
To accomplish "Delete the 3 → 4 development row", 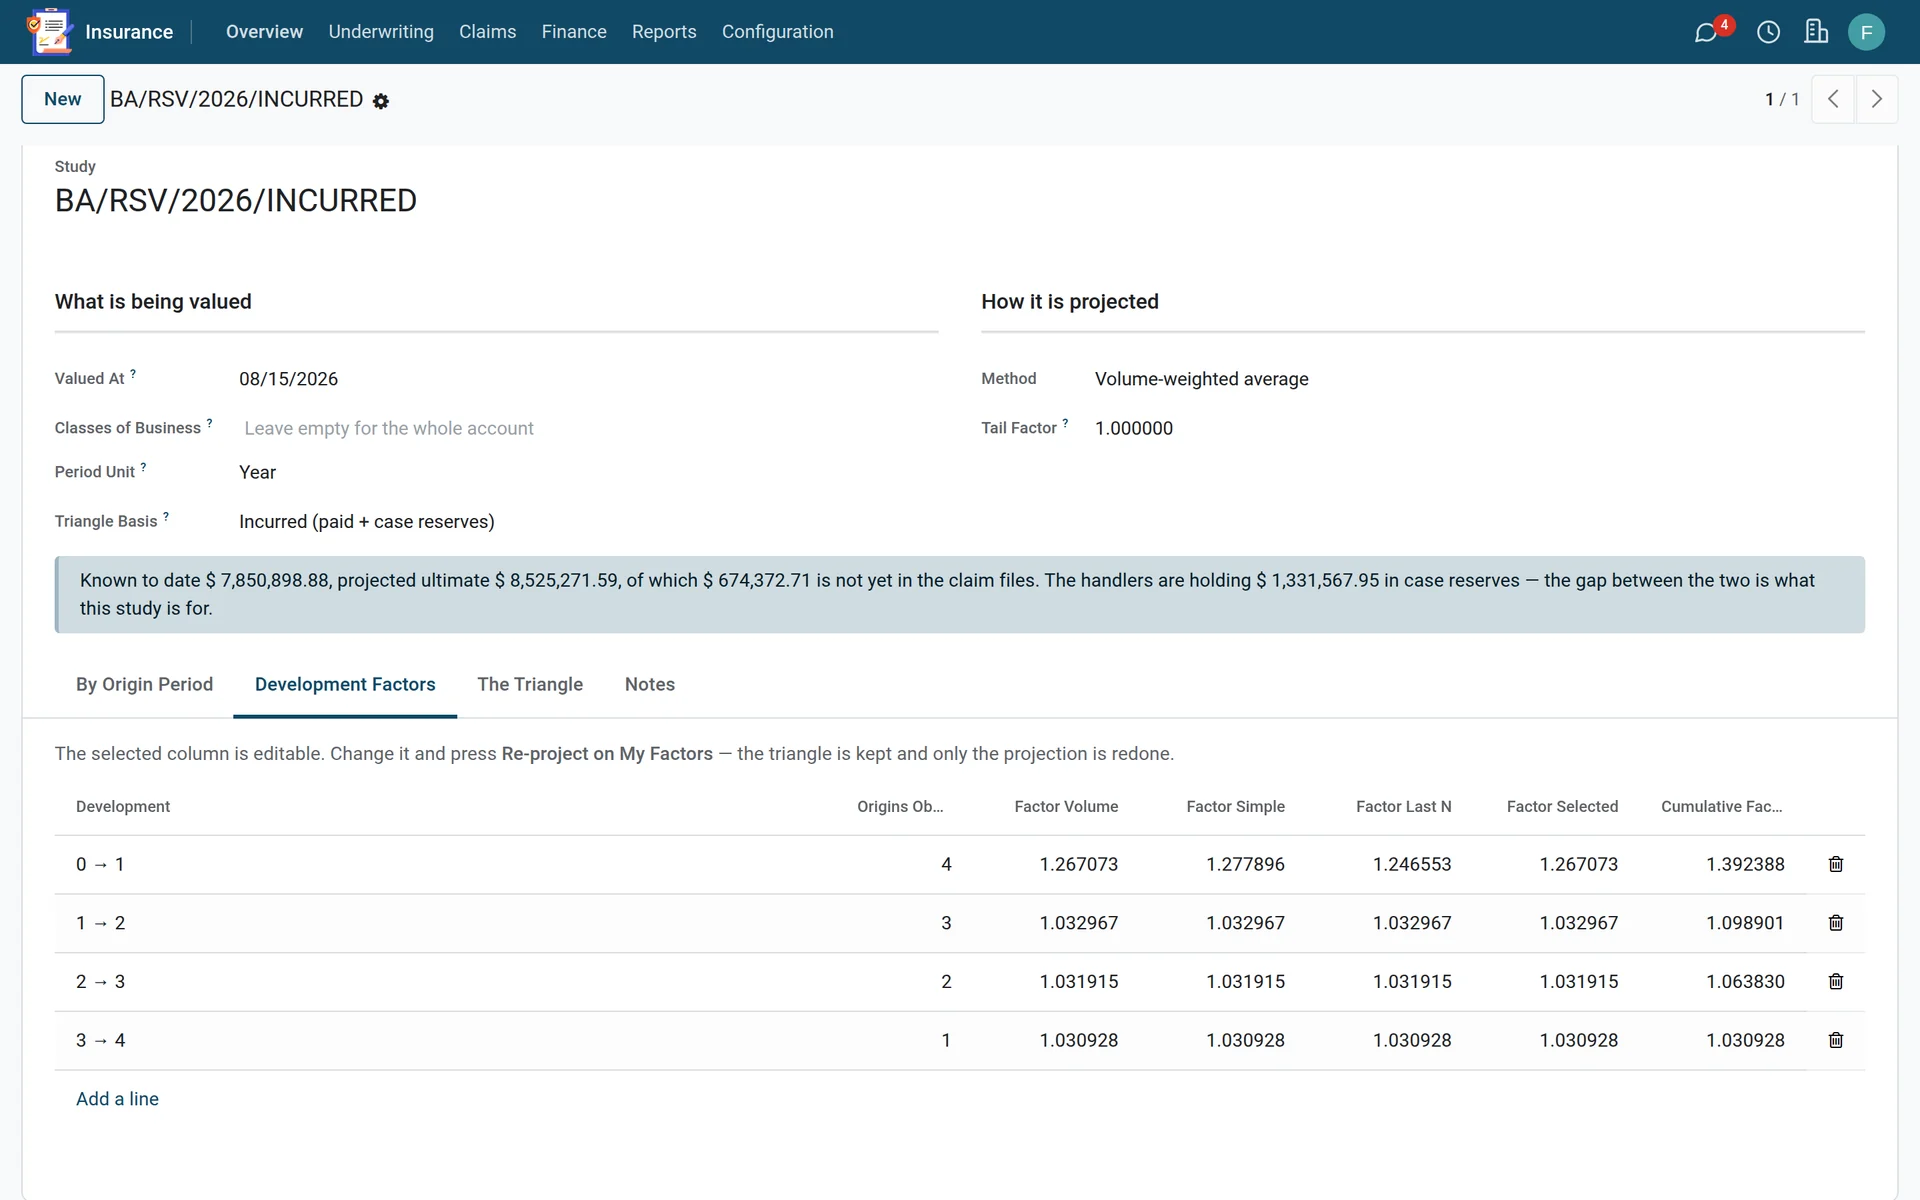I will tap(1836, 1040).
